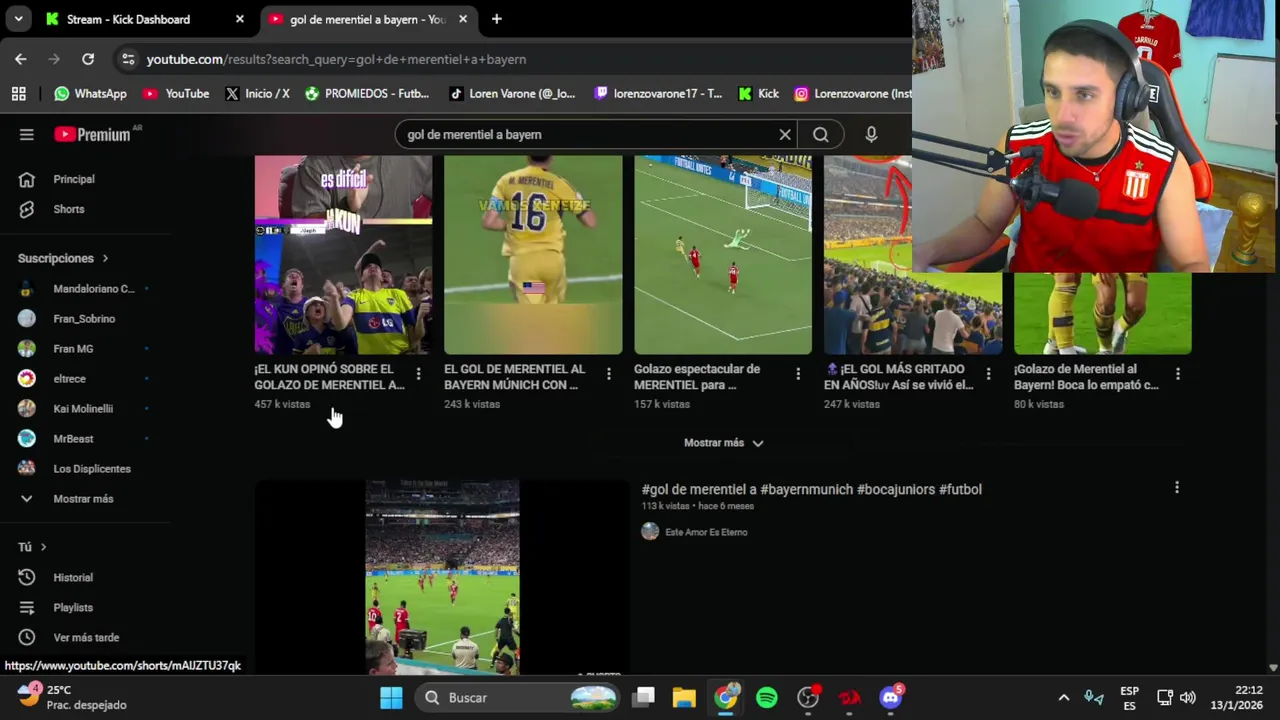Image resolution: width=1280 pixels, height=720 pixels.
Task: Open the WhatsApp bookmark
Action: [91, 93]
